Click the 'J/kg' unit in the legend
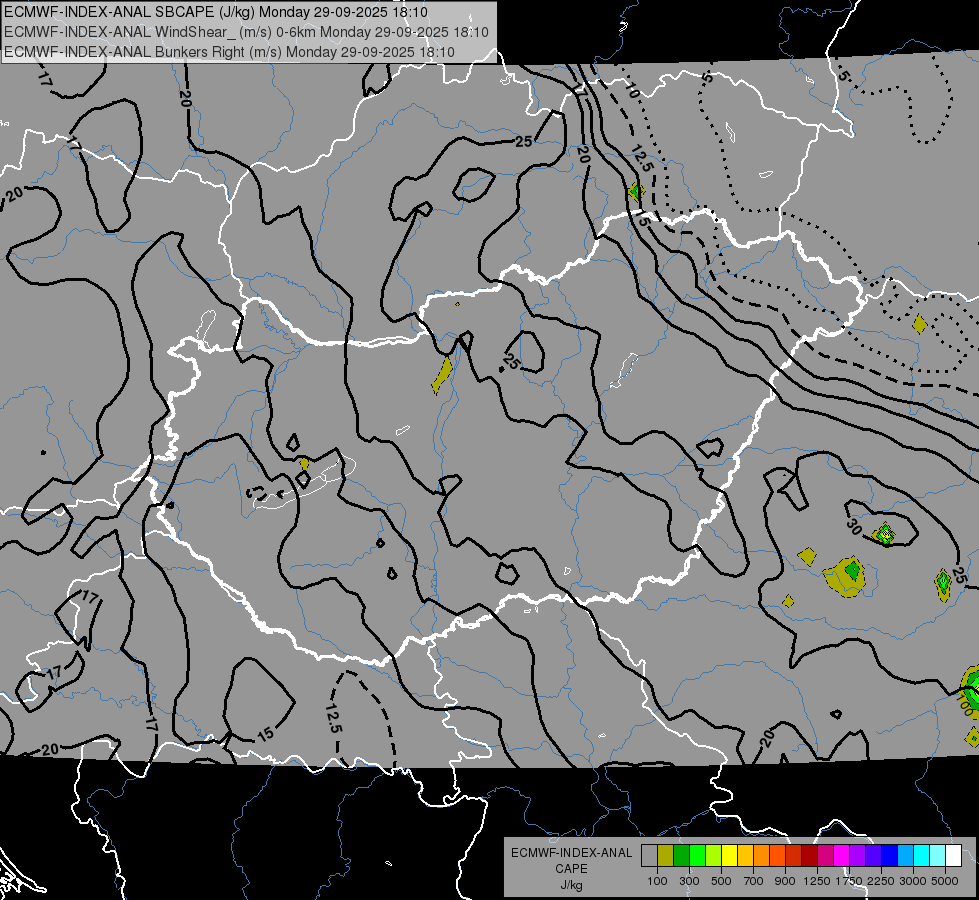Image resolution: width=979 pixels, height=900 pixels. [x=571, y=885]
